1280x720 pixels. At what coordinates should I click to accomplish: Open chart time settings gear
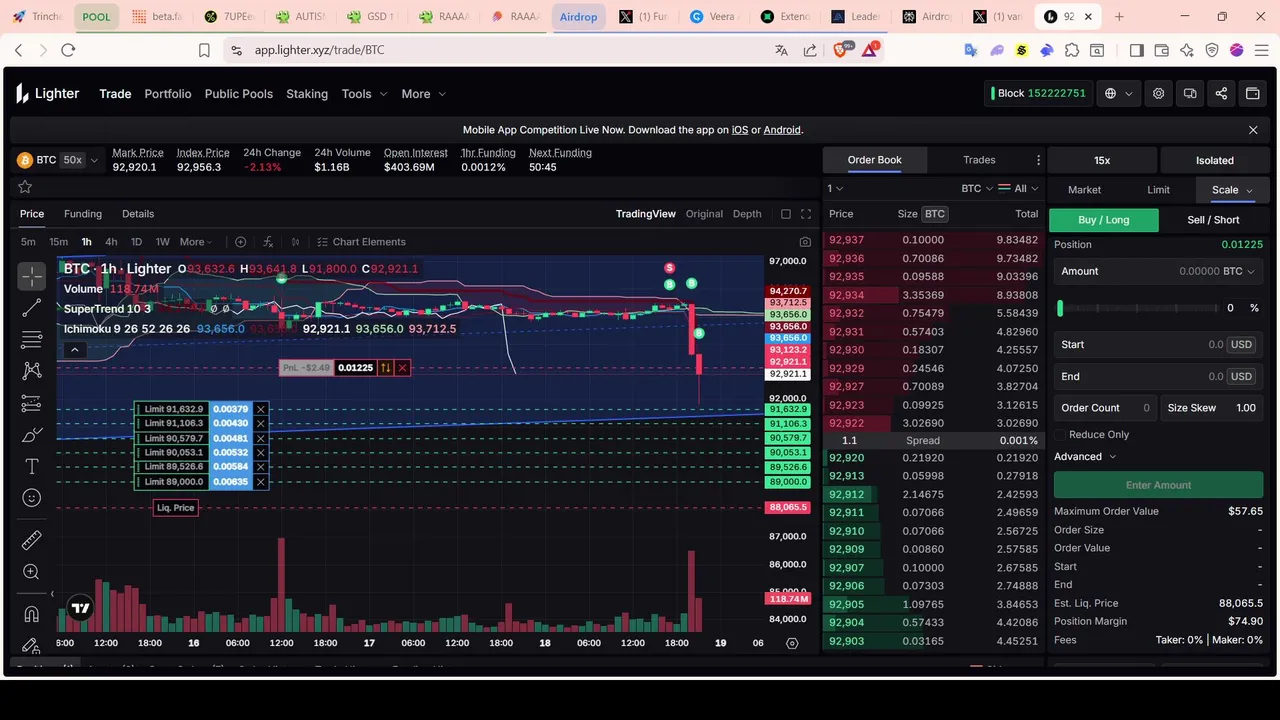pyautogui.click(x=792, y=643)
